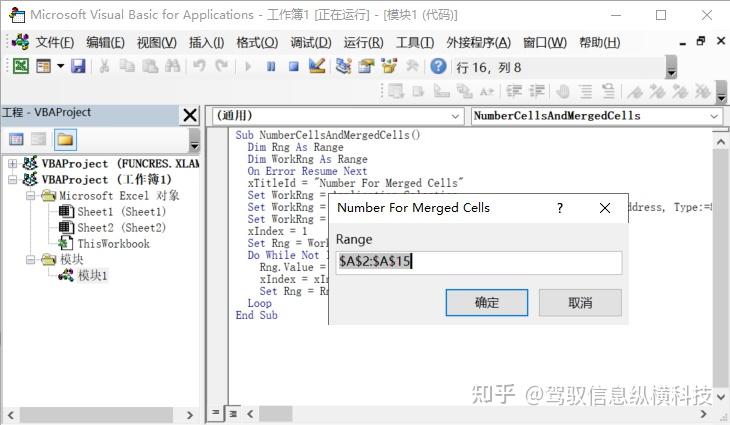Select Sheet2 (Sheet2) in project tree
The height and width of the screenshot is (425, 730).
[122, 228]
